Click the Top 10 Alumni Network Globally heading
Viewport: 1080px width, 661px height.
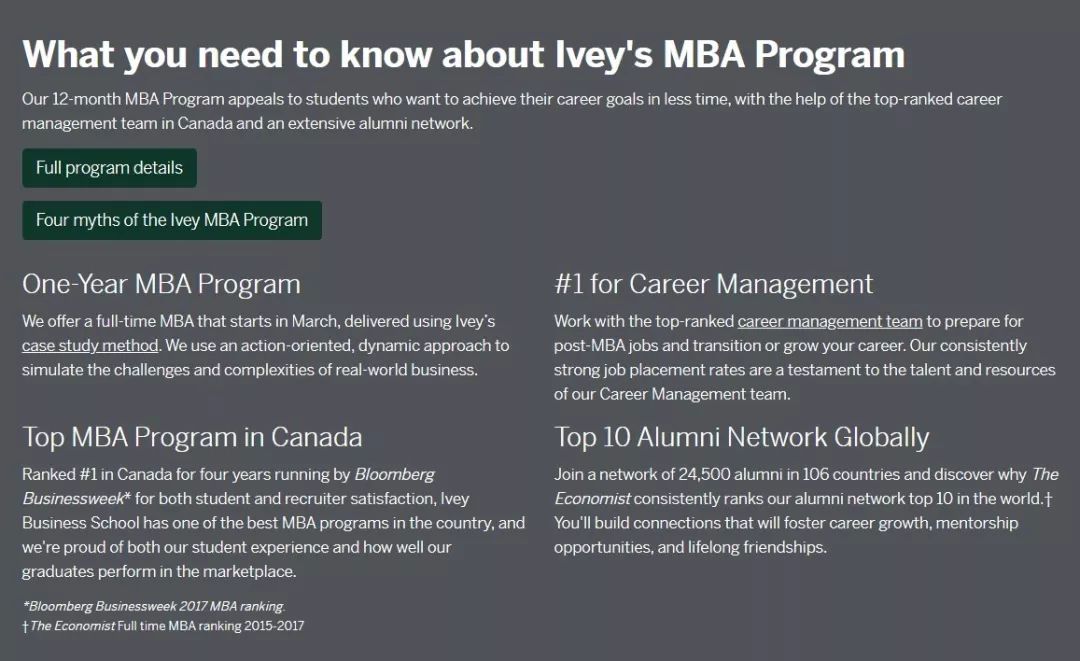pos(742,437)
